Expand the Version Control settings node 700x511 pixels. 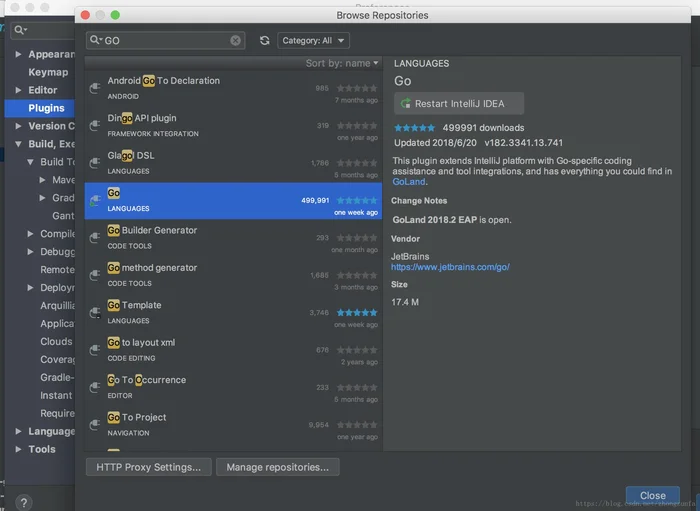pos(18,126)
